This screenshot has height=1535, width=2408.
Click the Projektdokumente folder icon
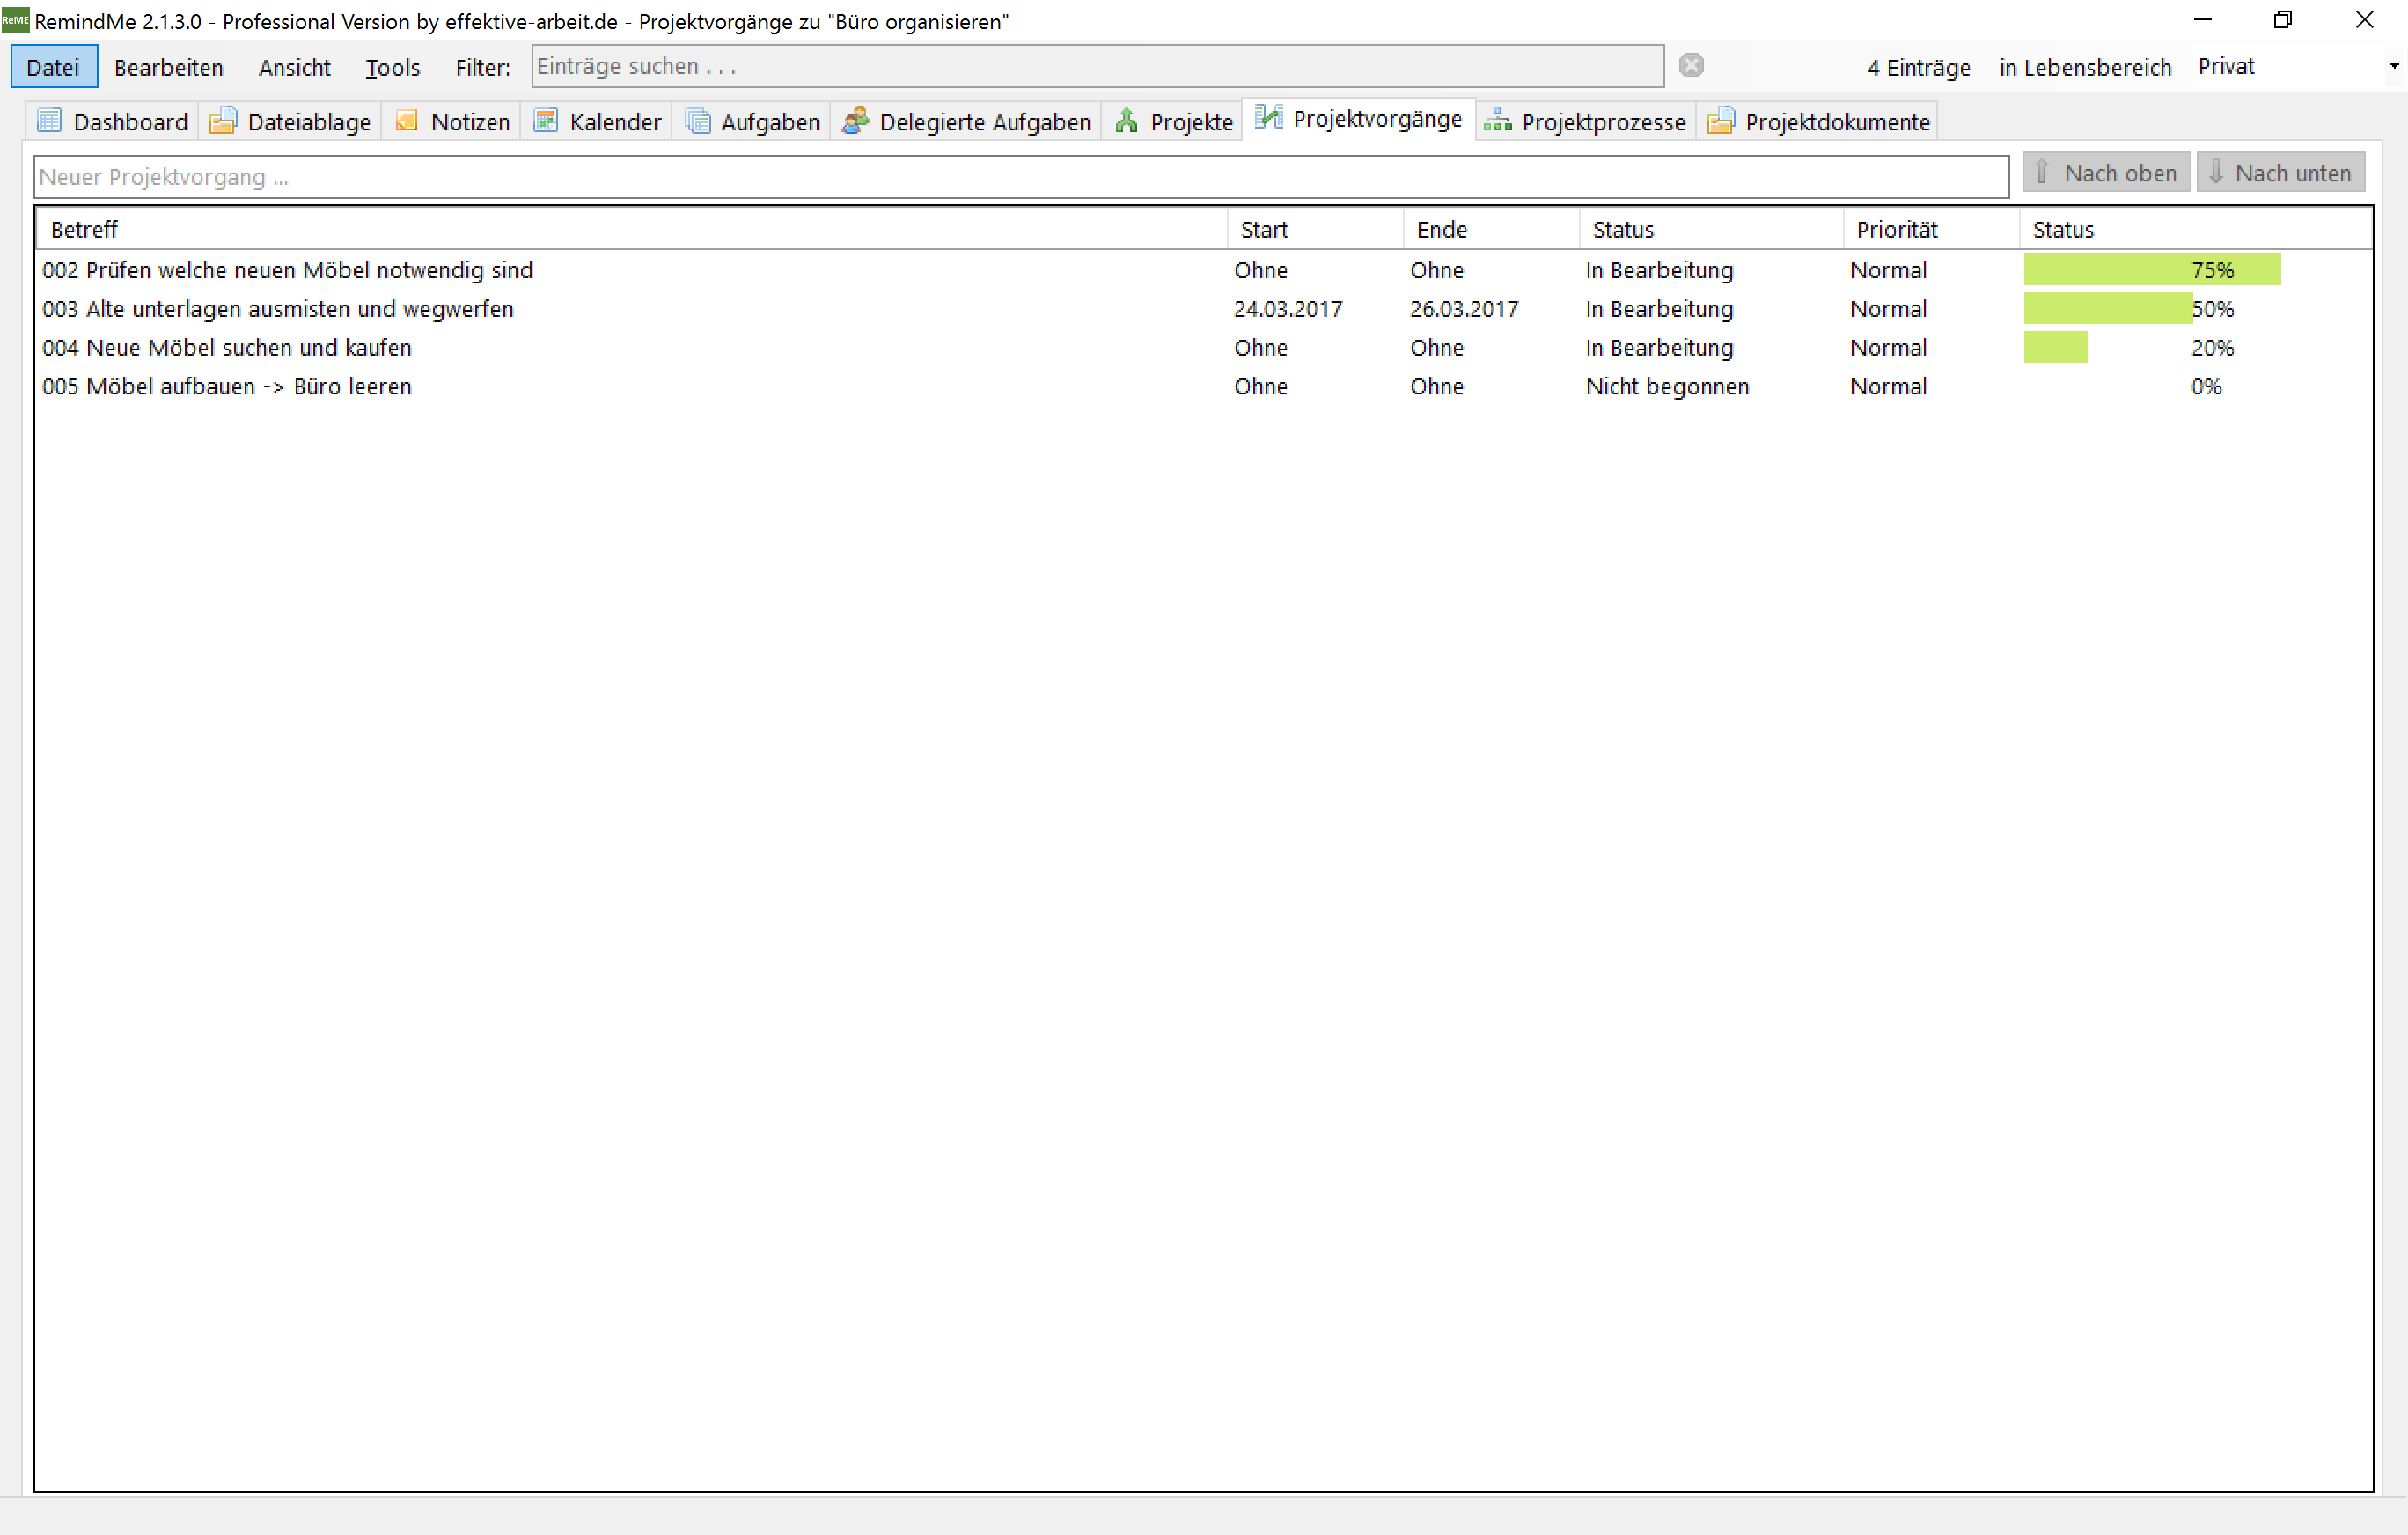(1721, 121)
